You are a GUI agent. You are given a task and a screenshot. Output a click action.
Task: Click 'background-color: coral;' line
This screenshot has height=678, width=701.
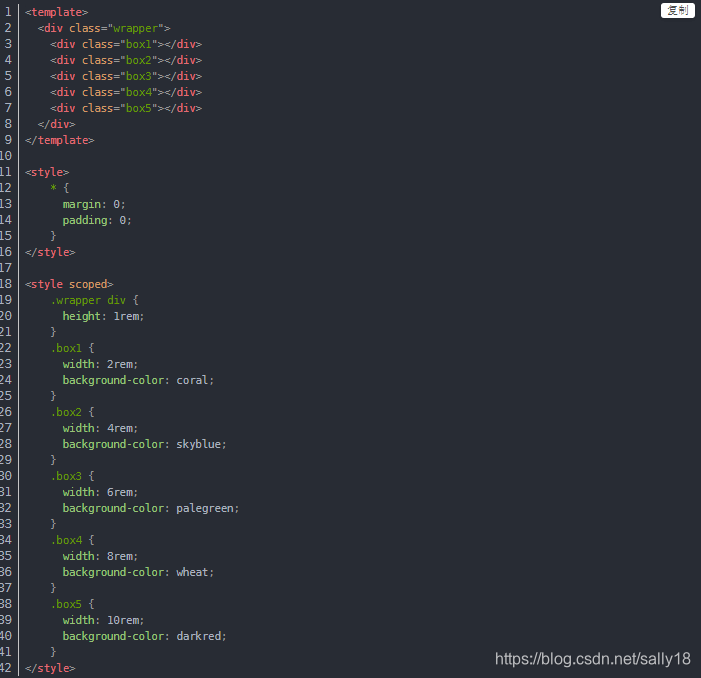tap(138, 380)
